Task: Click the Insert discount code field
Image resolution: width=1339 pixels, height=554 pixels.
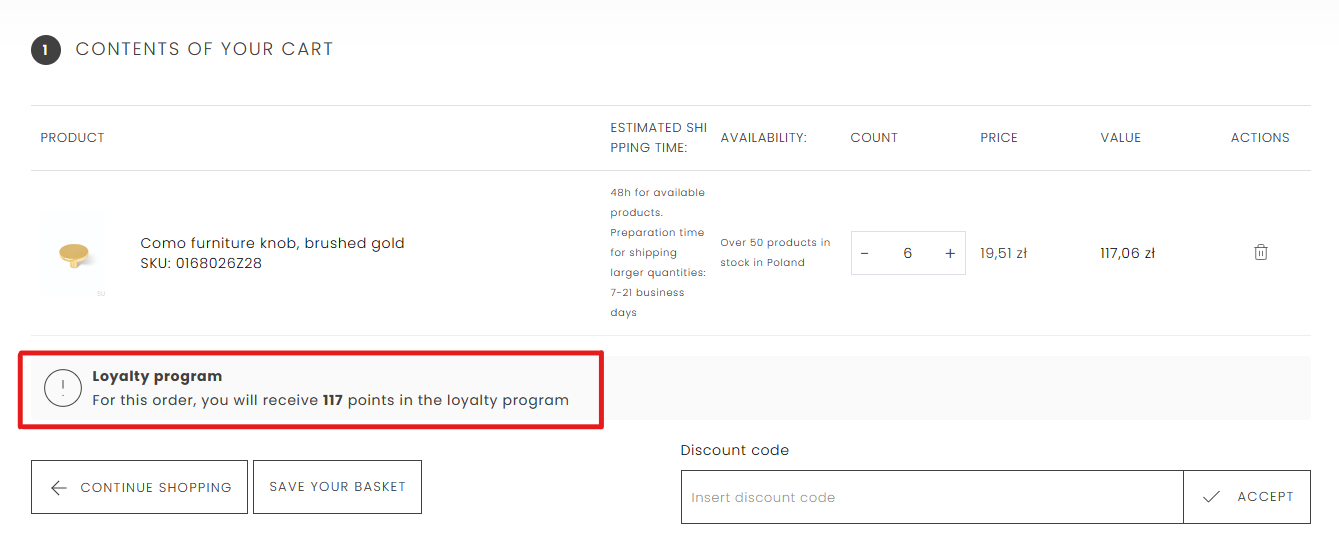Action: point(931,497)
